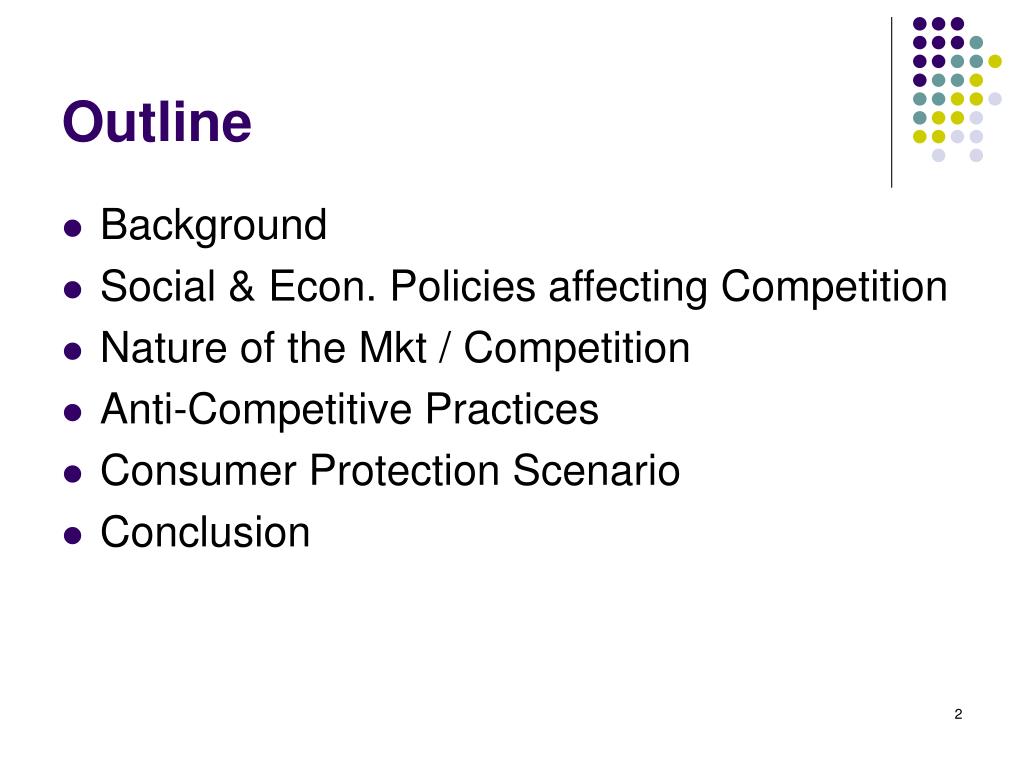Viewport: 1024px width, 768px height.
Task: Click the word Mkt in third bullet
Action: (393, 348)
